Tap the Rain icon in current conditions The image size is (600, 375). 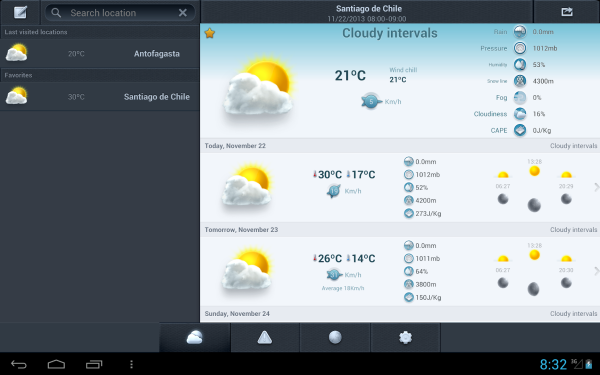pyautogui.click(x=520, y=32)
